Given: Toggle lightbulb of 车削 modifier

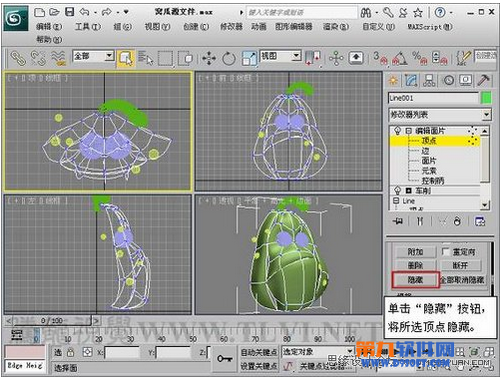Looking at the screenshot, I should coord(397,191).
